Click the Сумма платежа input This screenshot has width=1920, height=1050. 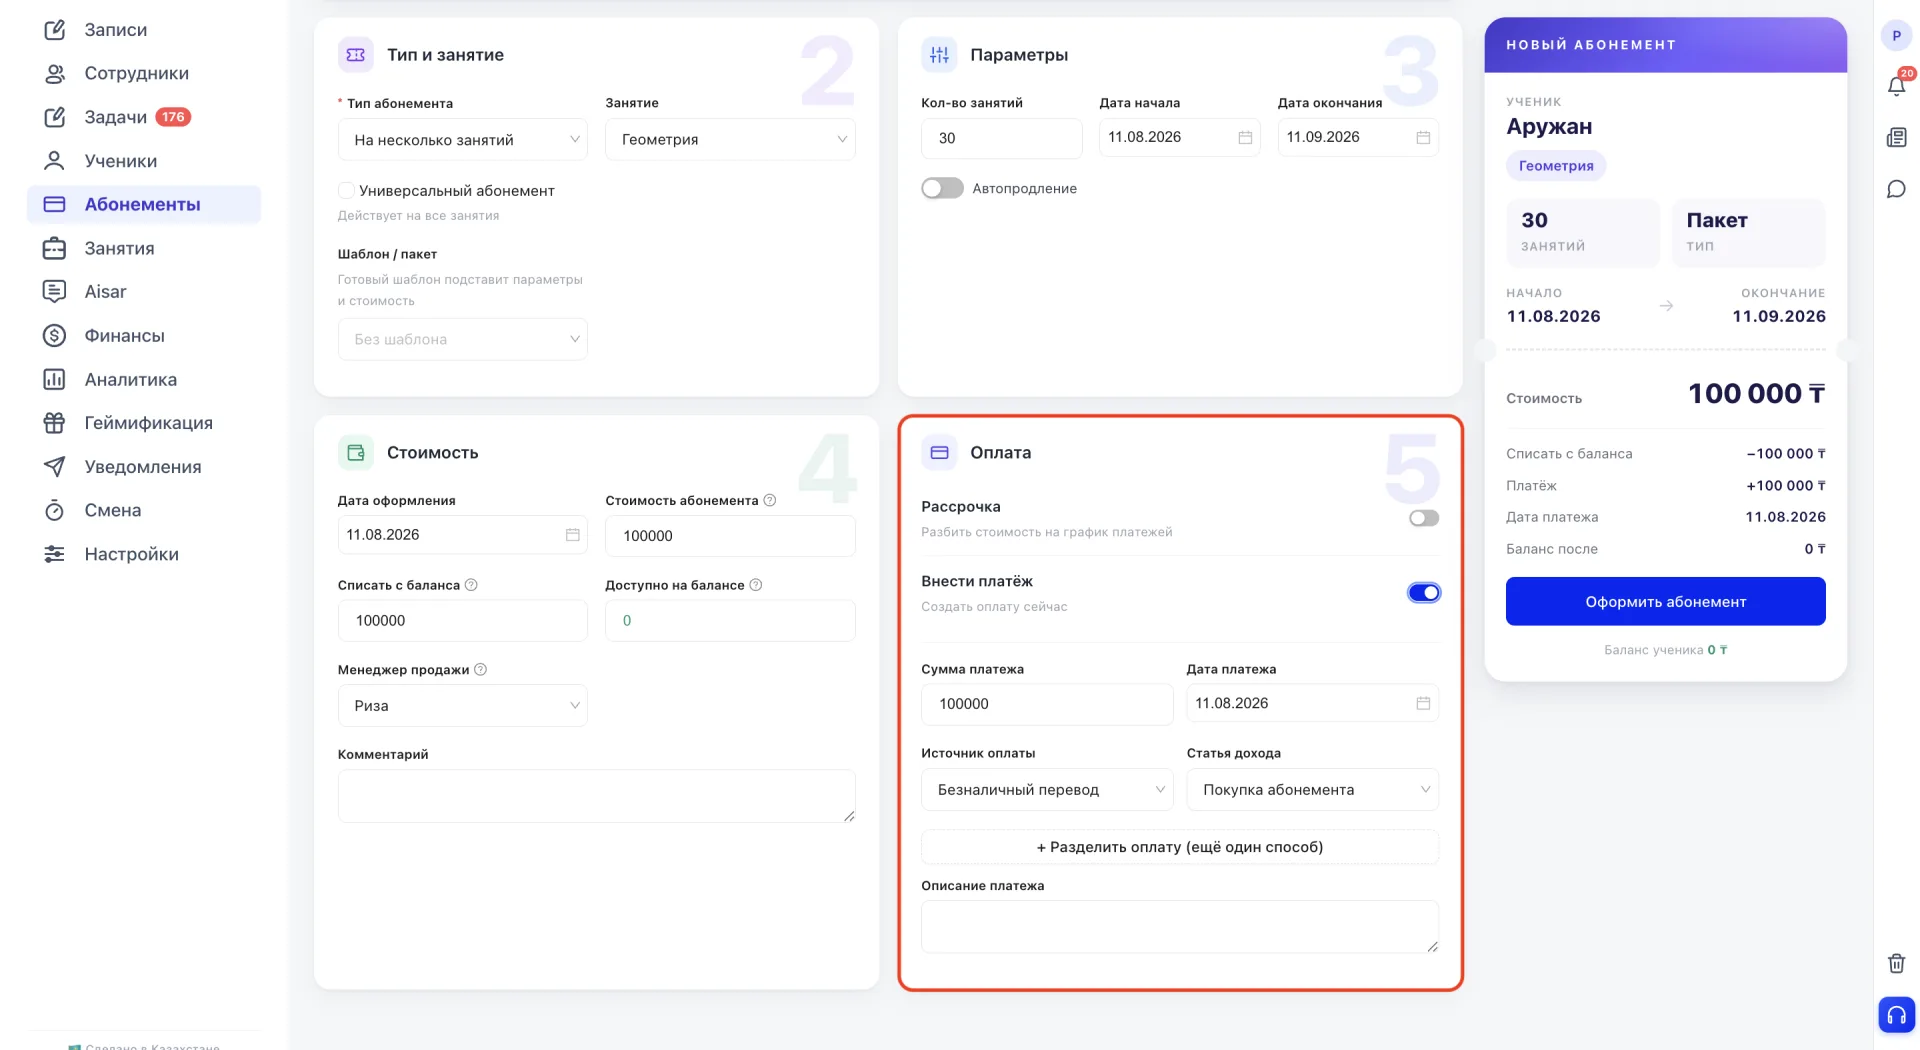click(x=1047, y=704)
